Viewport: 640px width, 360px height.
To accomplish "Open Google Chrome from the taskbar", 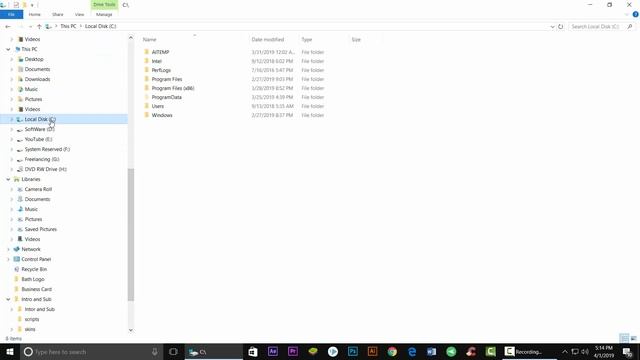I will [392, 351].
